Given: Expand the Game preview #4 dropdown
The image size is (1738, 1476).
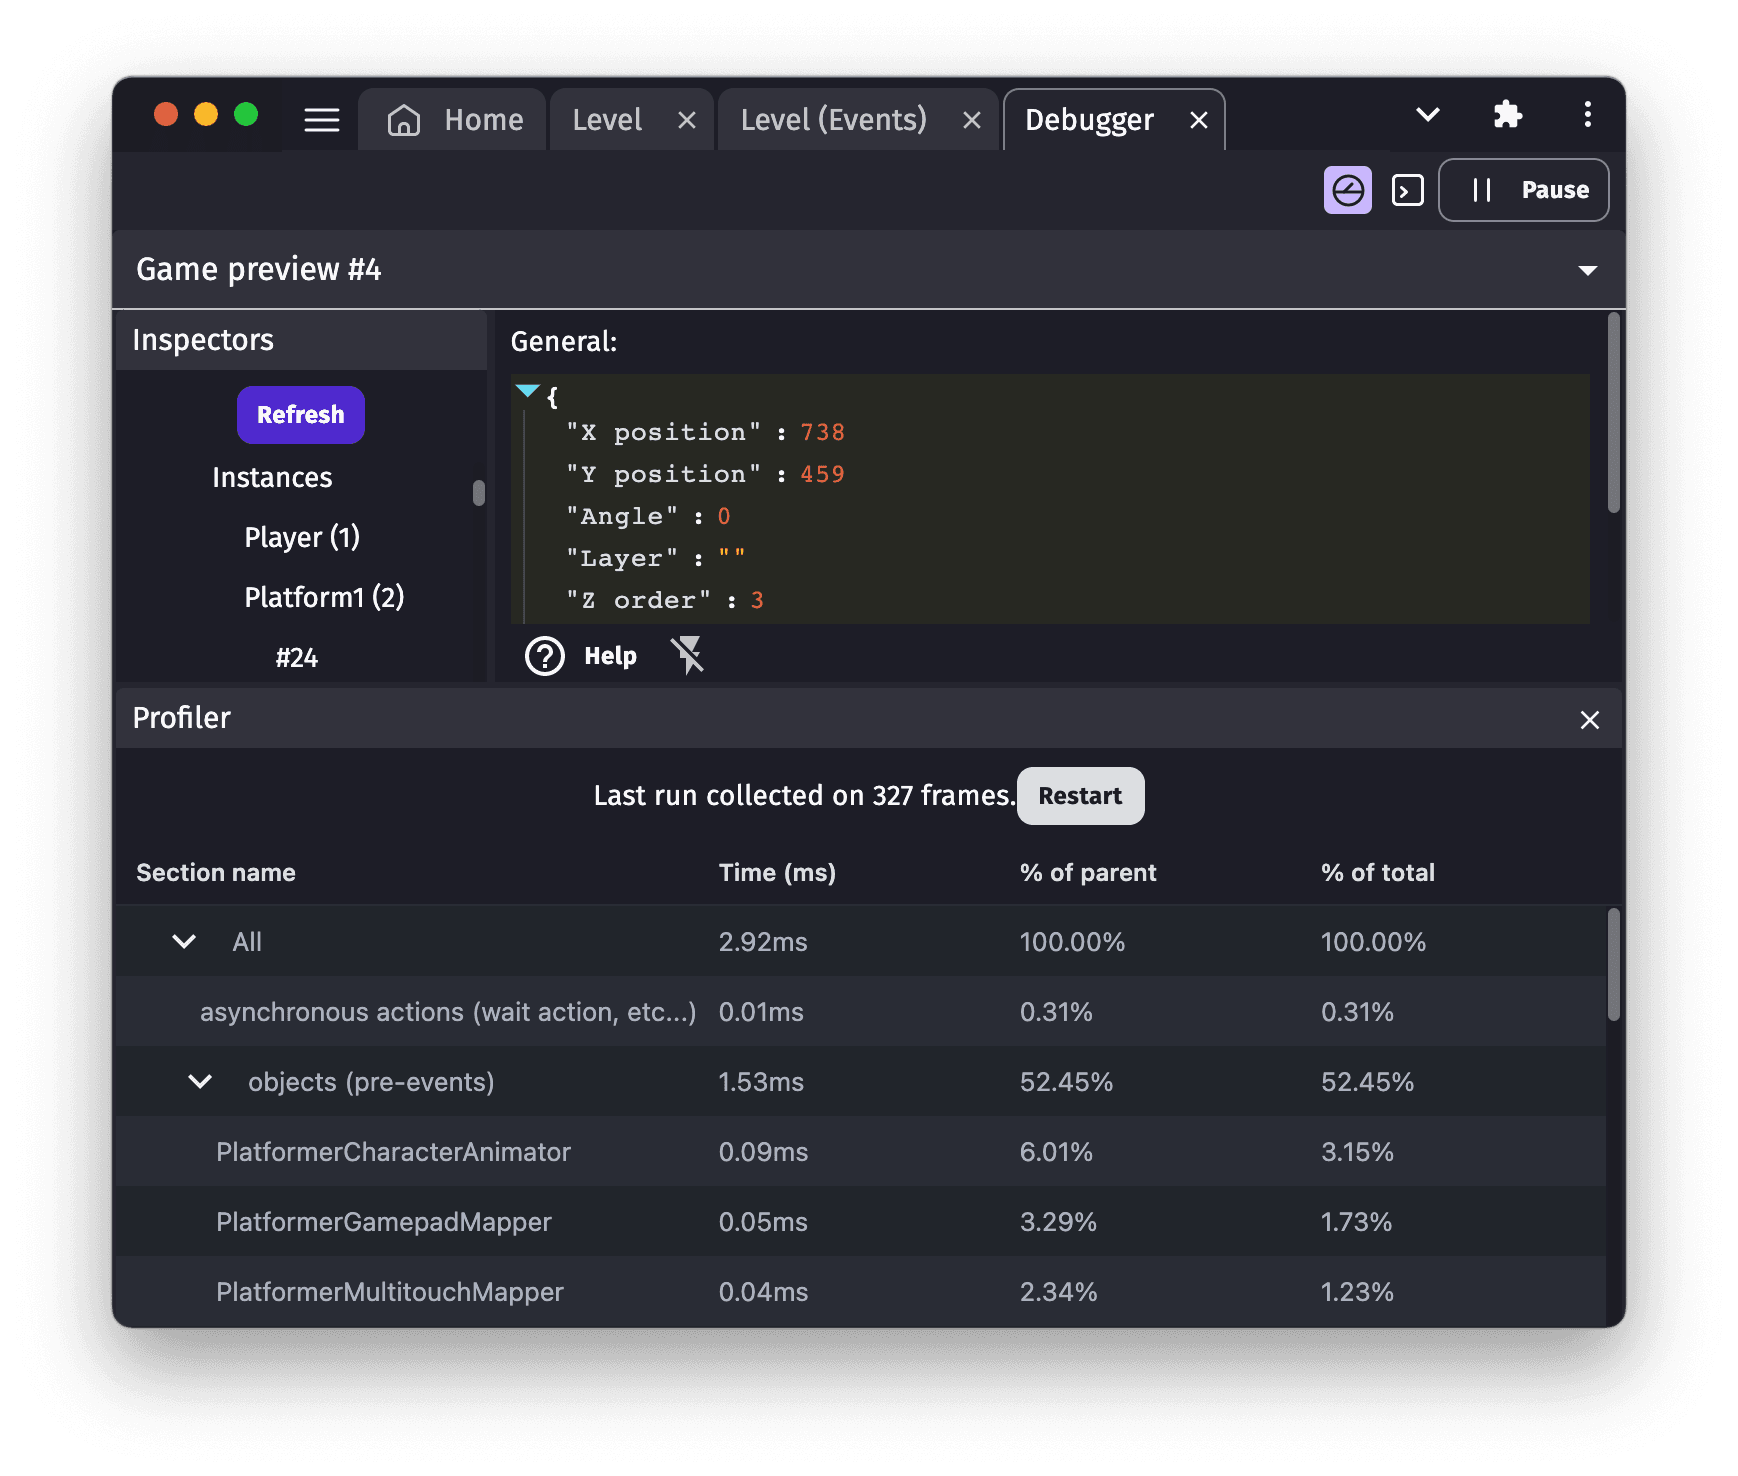Looking at the screenshot, I should click(1587, 271).
